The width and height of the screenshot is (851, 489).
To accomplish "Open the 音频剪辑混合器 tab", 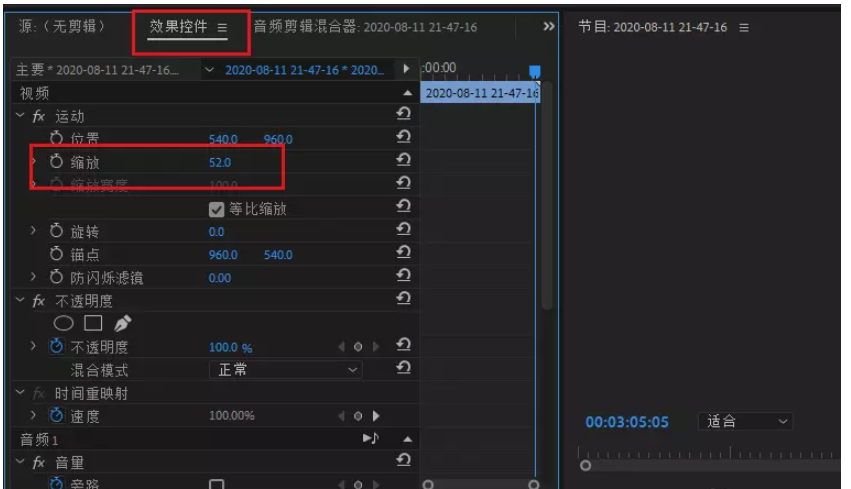I will click(x=365, y=27).
